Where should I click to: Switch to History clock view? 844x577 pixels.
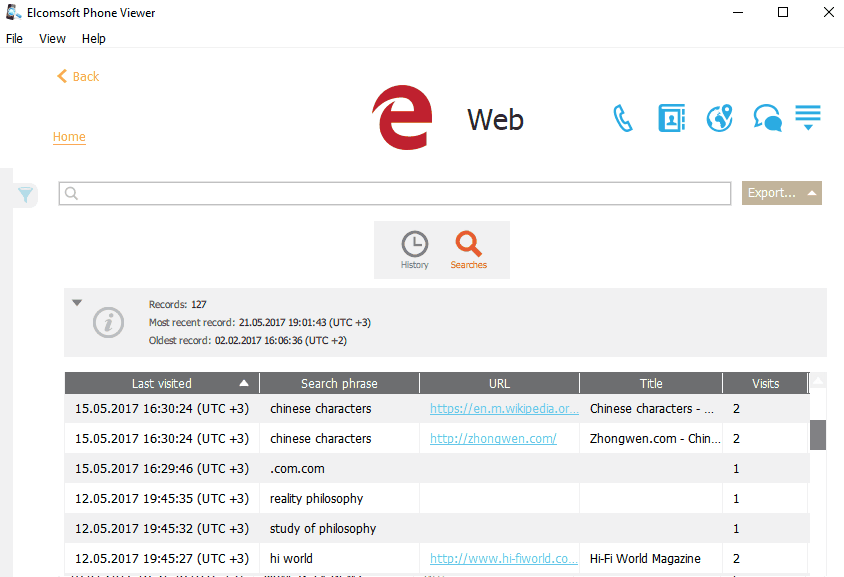pyautogui.click(x=414, y=249)
